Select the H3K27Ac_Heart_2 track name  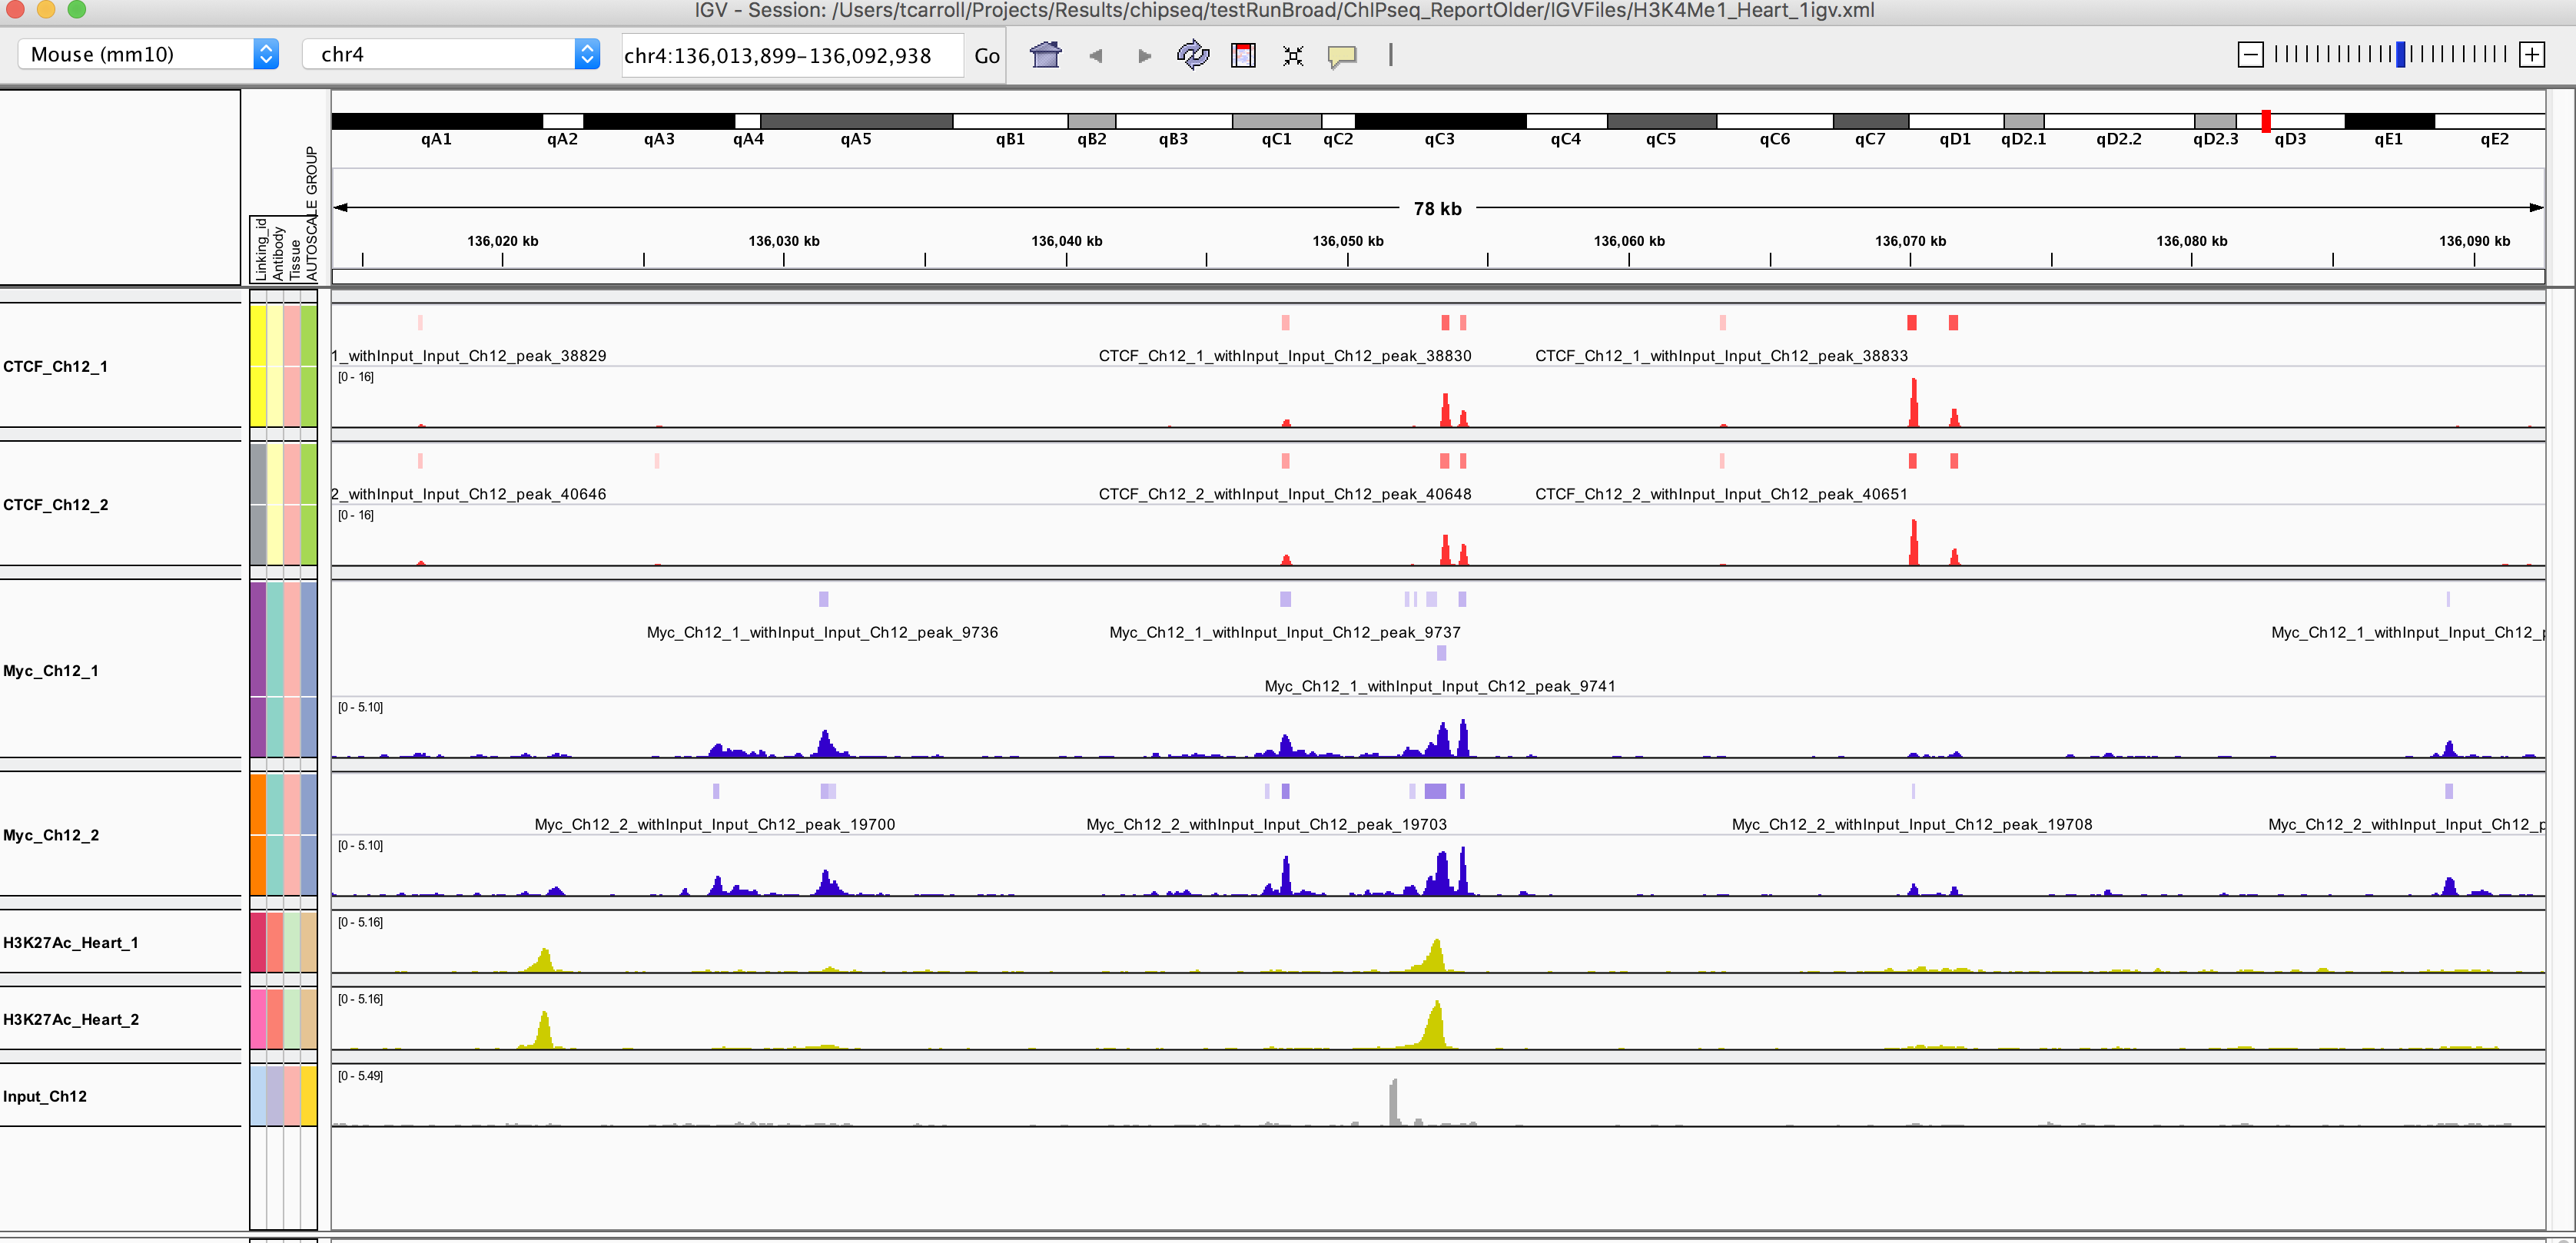pyautogui.click(x=71, y=1020)
